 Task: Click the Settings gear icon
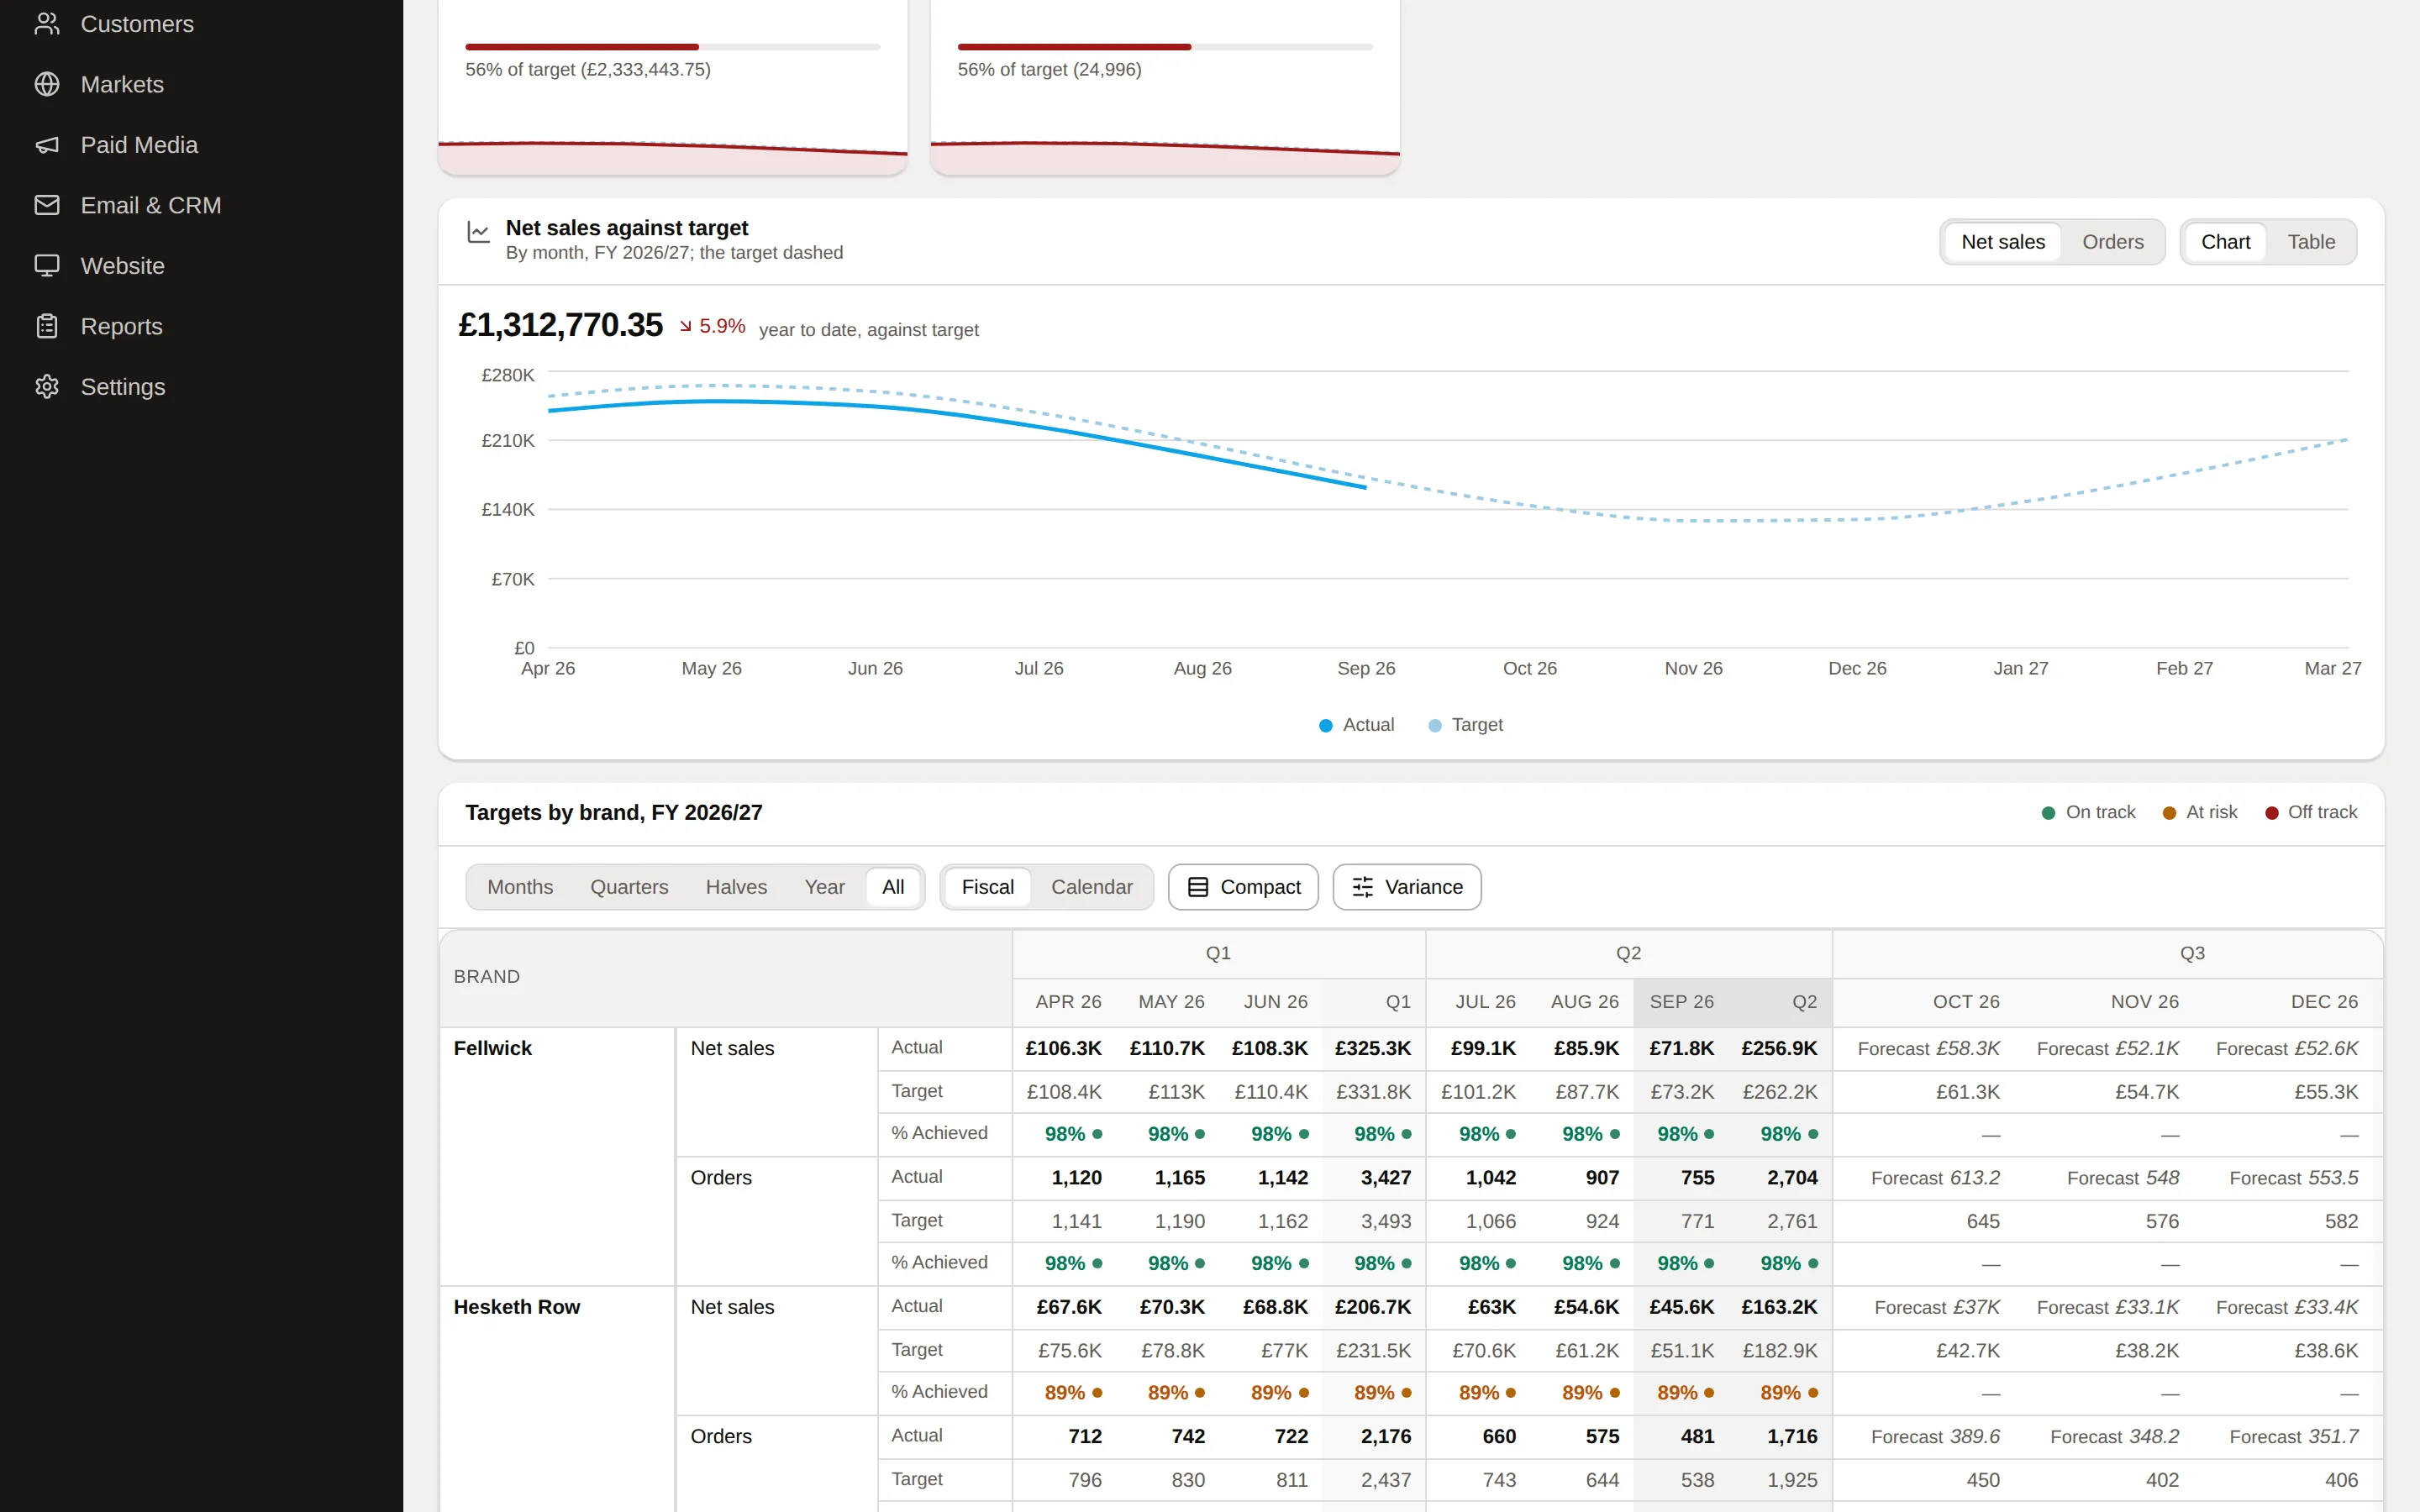tap(47, 387)
